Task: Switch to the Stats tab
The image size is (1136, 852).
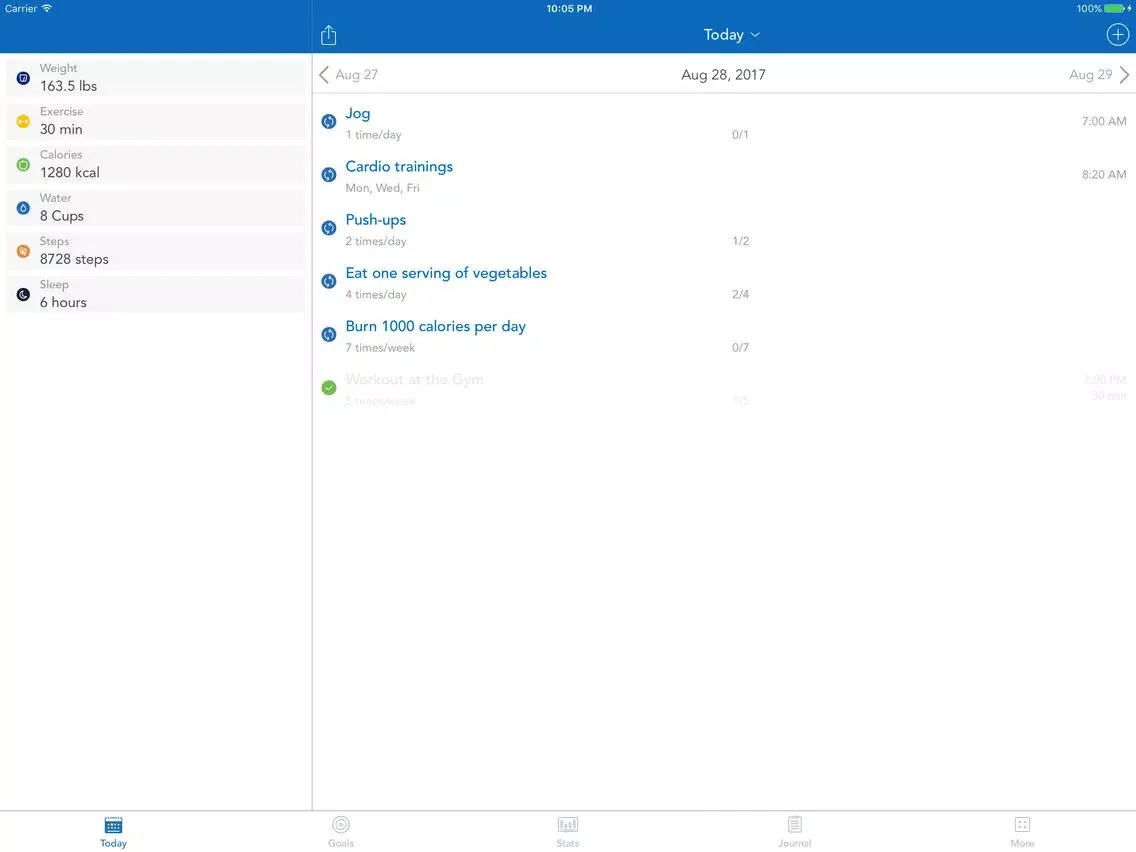Action: tap(567, 830)
